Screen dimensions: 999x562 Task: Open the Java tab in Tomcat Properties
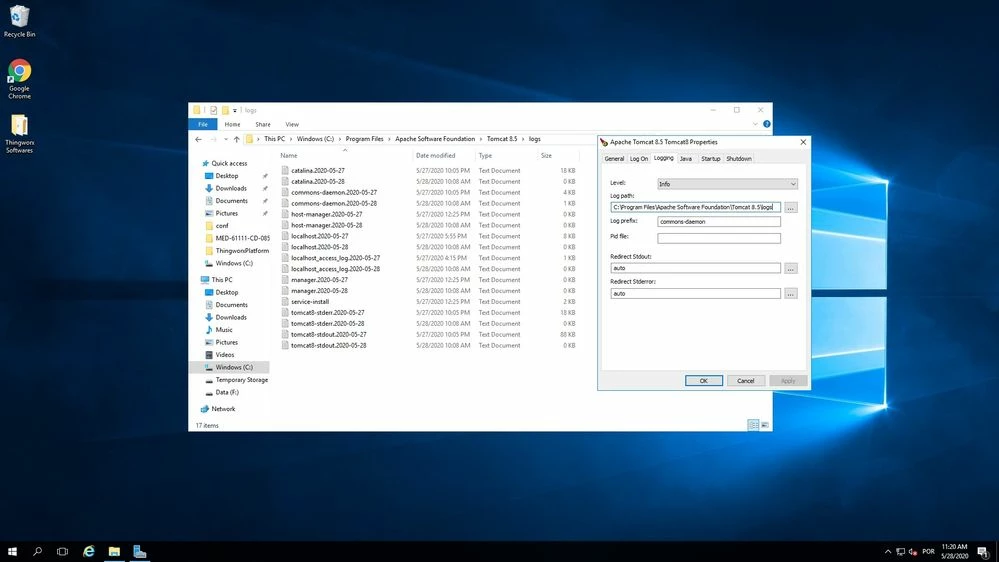pos(686,159)
